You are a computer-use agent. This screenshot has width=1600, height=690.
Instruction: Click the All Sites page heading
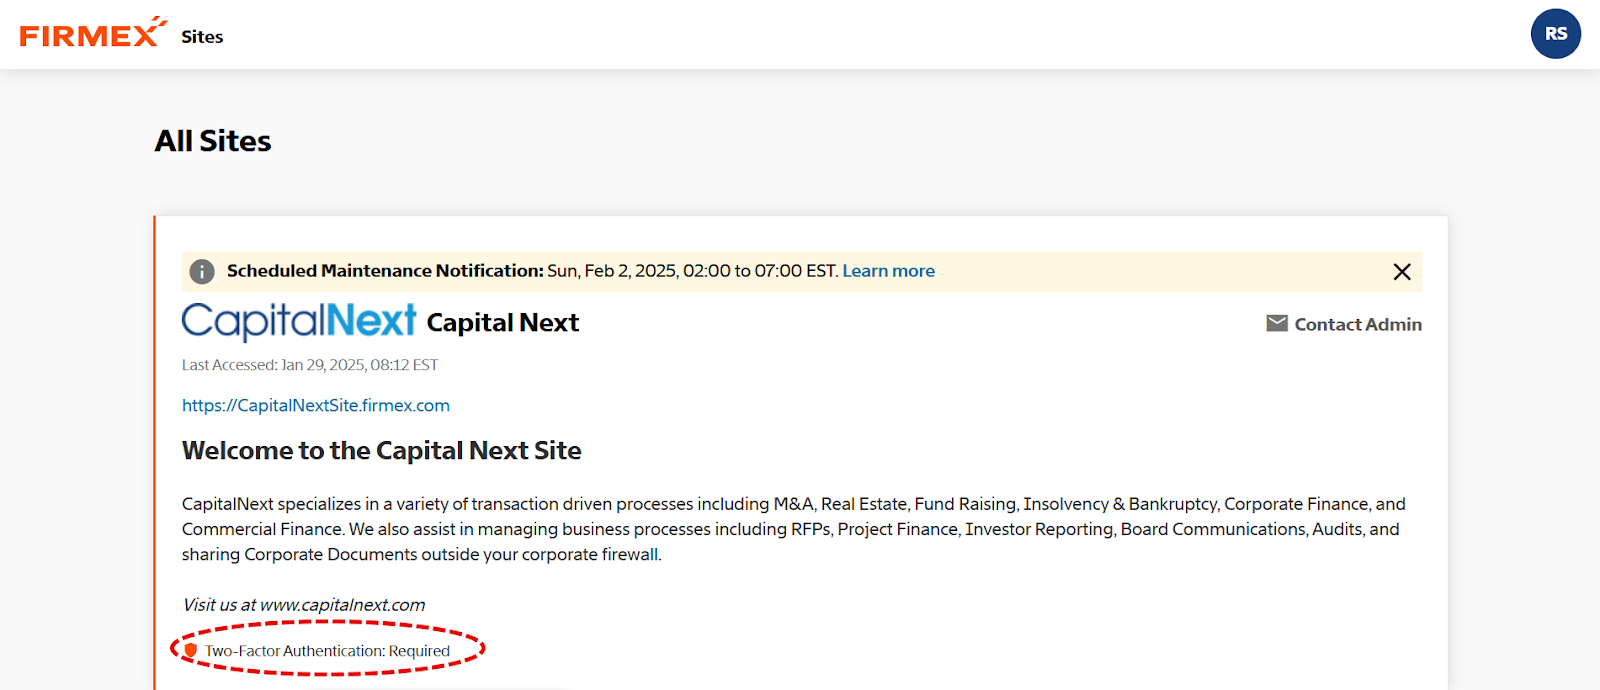pyautogui.click(x=213, y=141)
